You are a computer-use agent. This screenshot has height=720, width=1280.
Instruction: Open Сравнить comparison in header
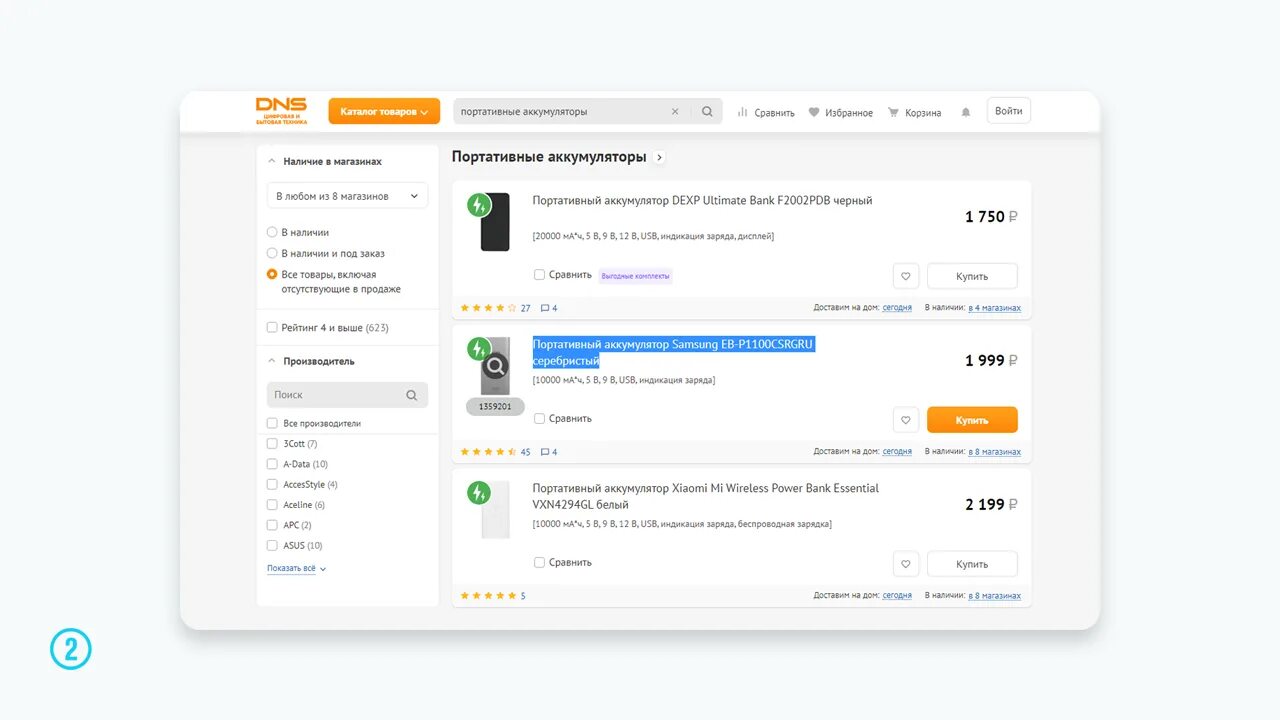click(x=766, y=113)
